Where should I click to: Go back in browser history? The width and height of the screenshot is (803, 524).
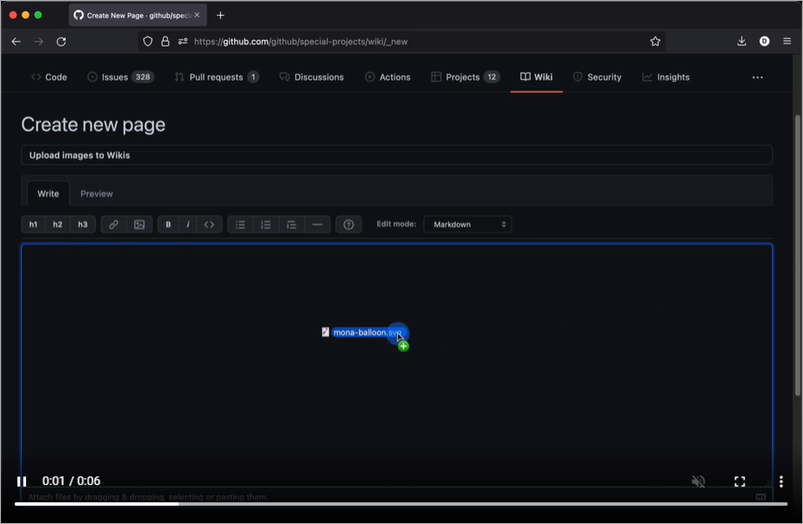tap(16, 41)
